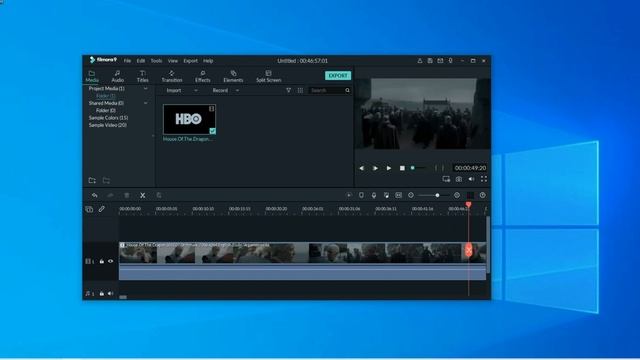Click the scissors split icon in timeline toolbar
640x360 pixels.
tap(143, 196)
